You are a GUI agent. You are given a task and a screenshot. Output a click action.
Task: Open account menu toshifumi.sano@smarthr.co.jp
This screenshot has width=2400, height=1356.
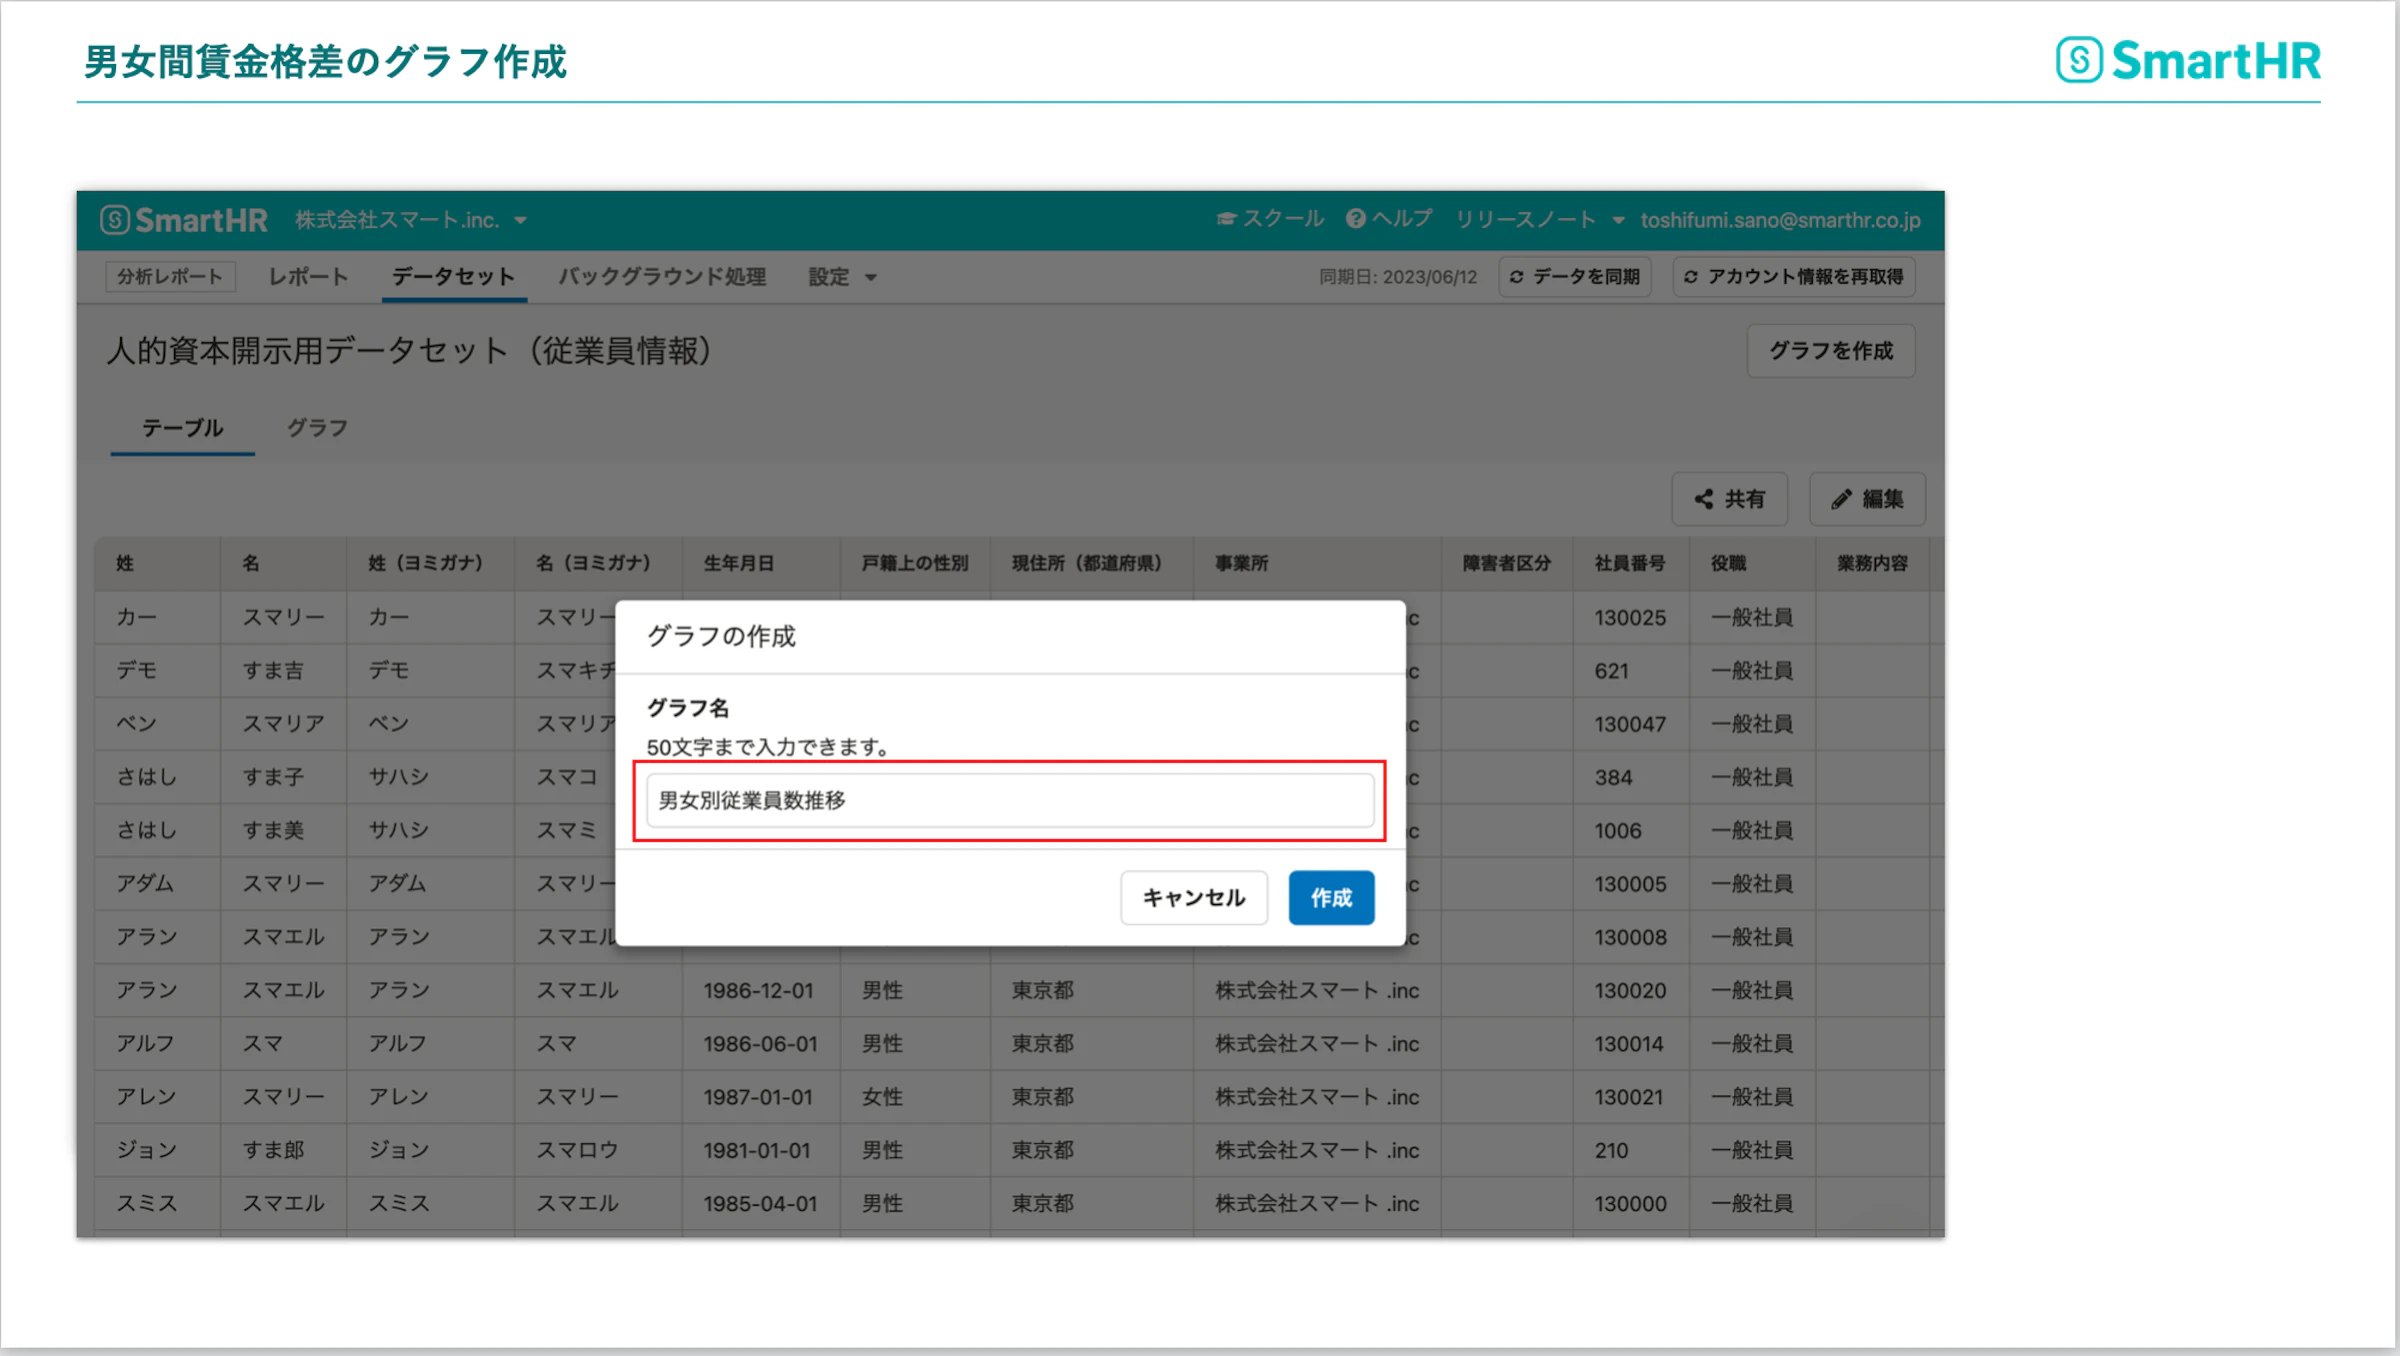[x=1780, y=220]
